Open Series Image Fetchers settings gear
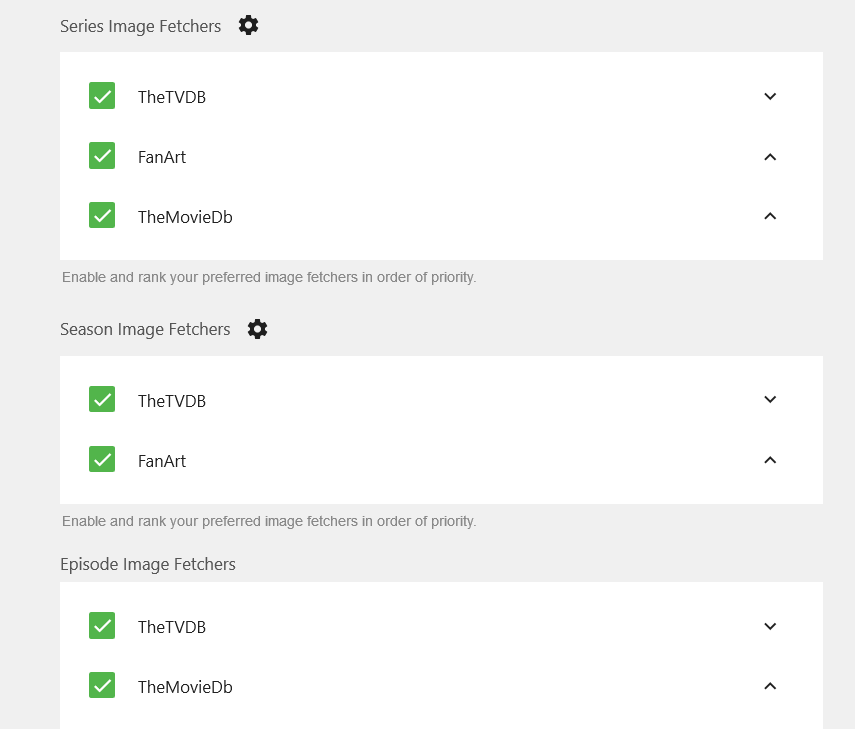The image size is (855, 729). pos(248,26)
